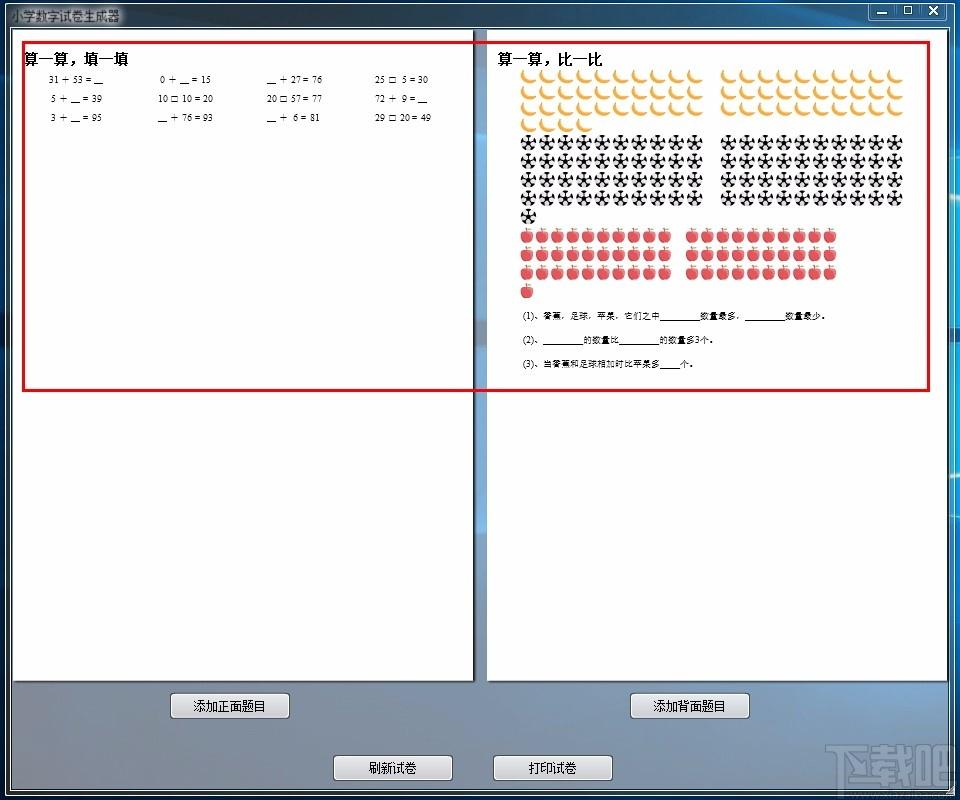Click the 添加背面题目 button

(x=689, y=706)
